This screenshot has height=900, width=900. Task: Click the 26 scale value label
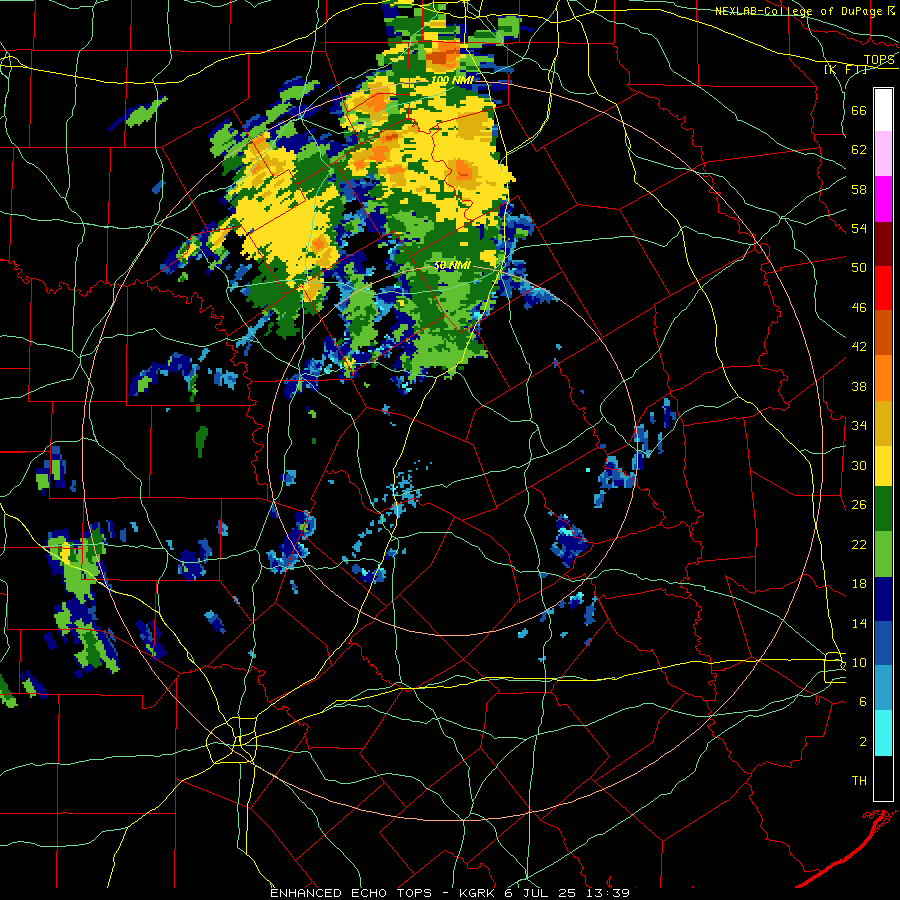[859, 505]
